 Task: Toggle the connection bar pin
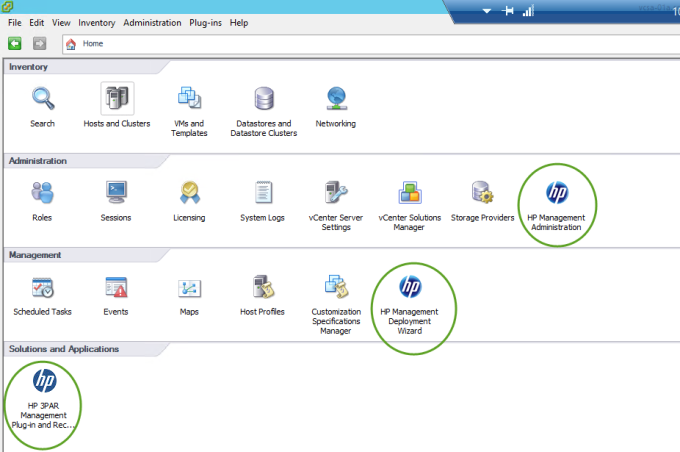pos(508,11)
